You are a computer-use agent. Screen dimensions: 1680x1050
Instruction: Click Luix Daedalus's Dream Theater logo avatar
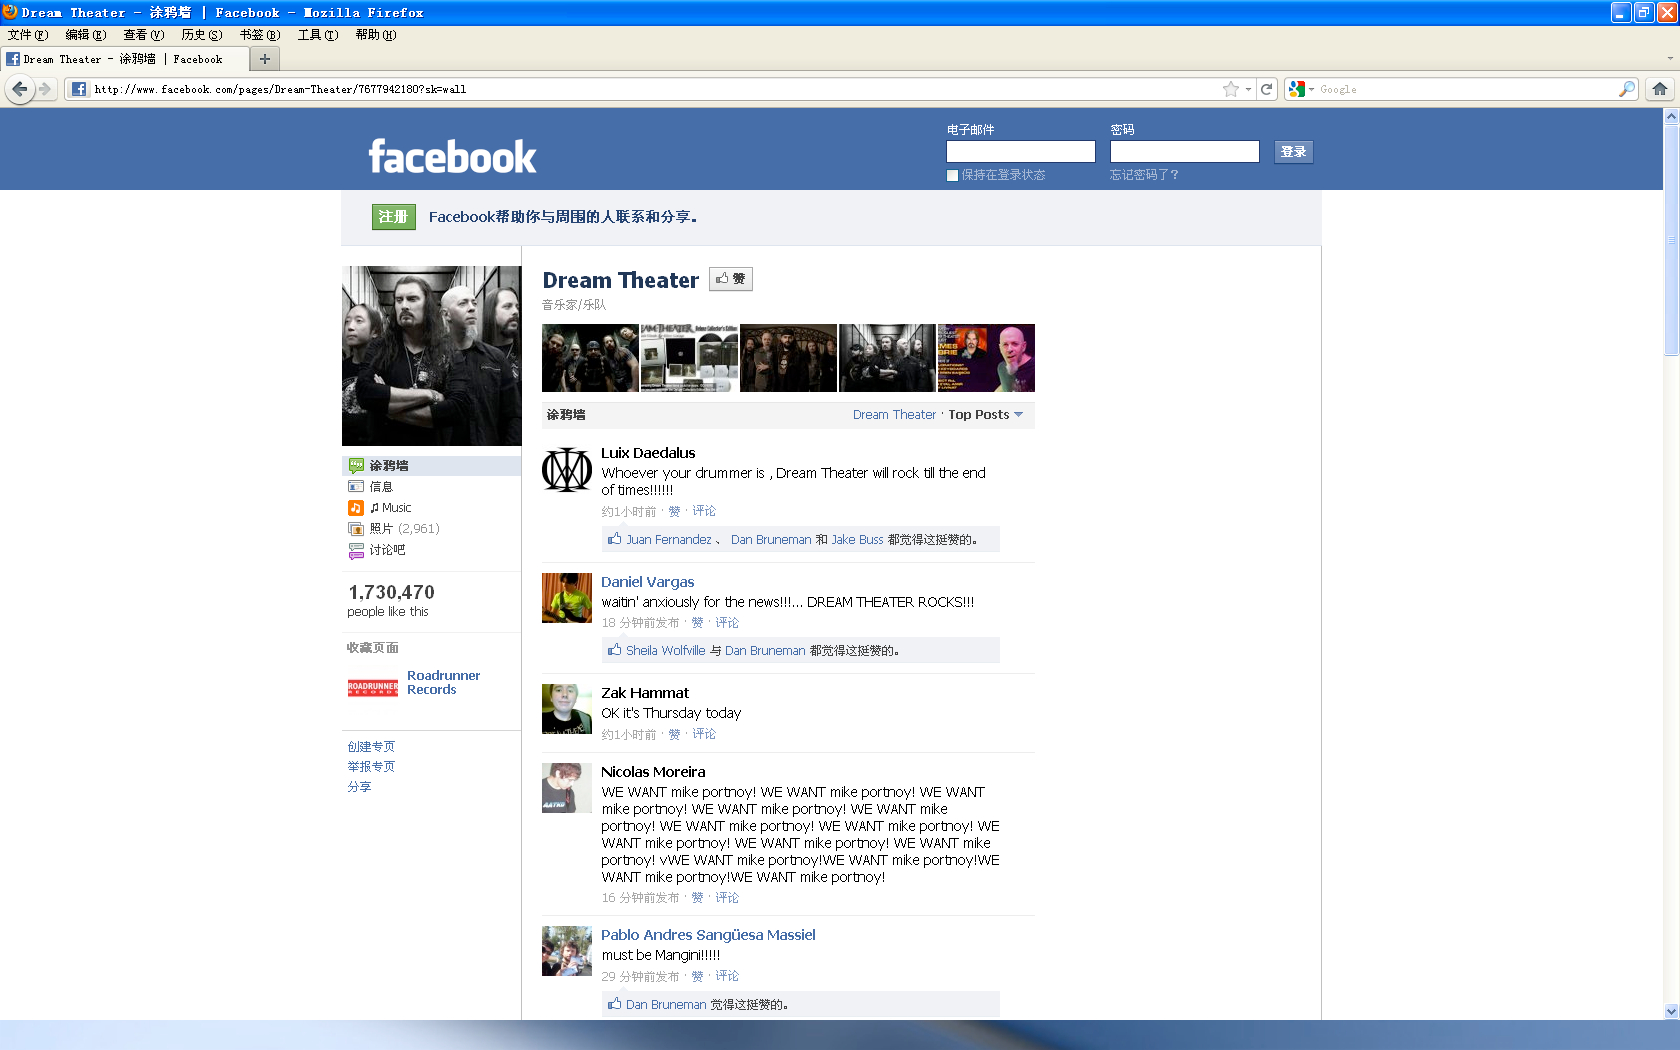(x=567, y=470)
